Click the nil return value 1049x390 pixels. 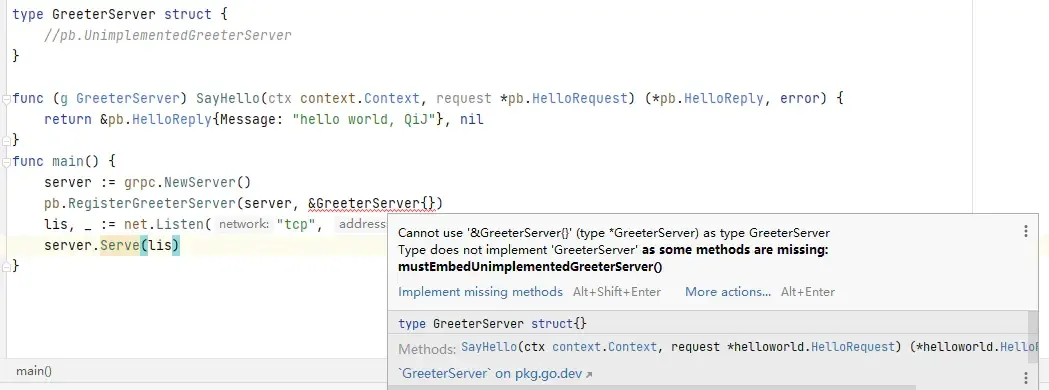tap(472, 120)
